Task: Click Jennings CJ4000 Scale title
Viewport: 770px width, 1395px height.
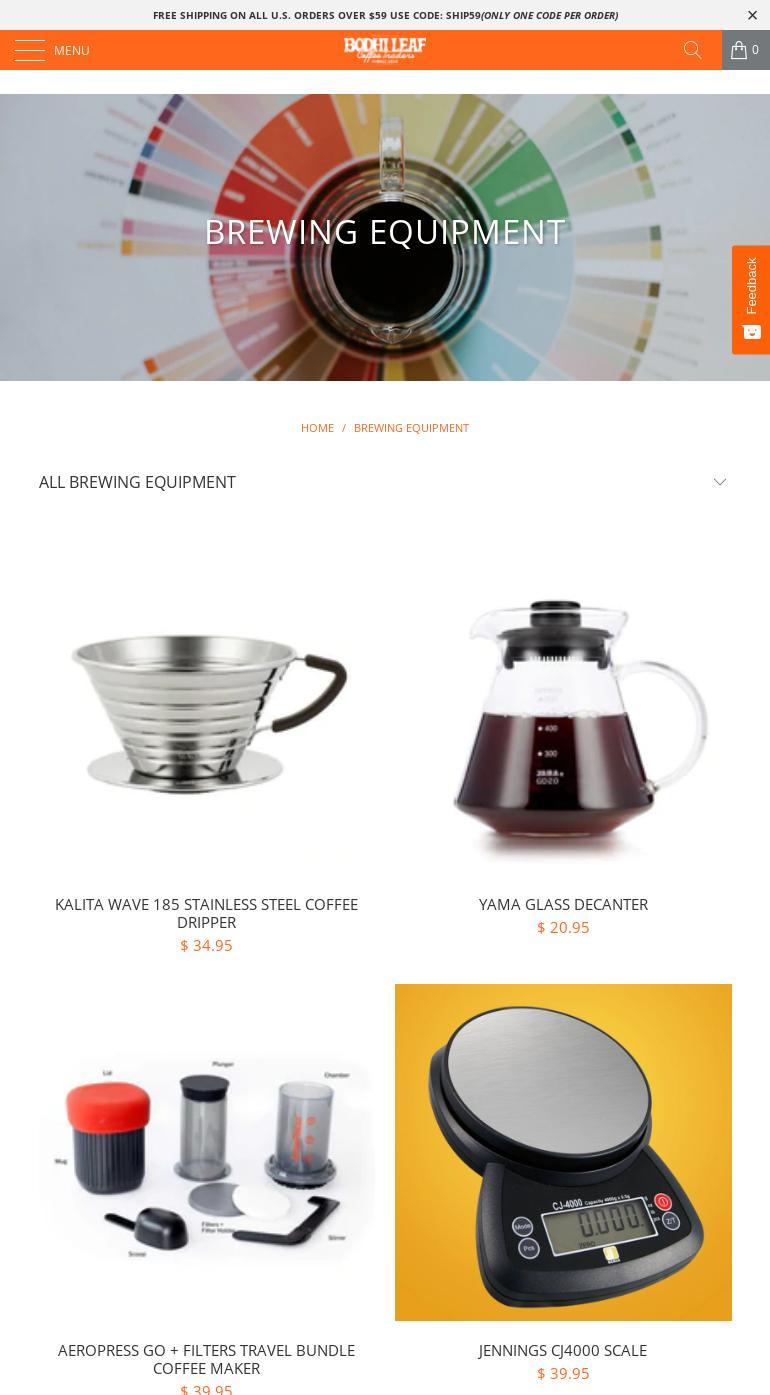Action: [563, 1350]
